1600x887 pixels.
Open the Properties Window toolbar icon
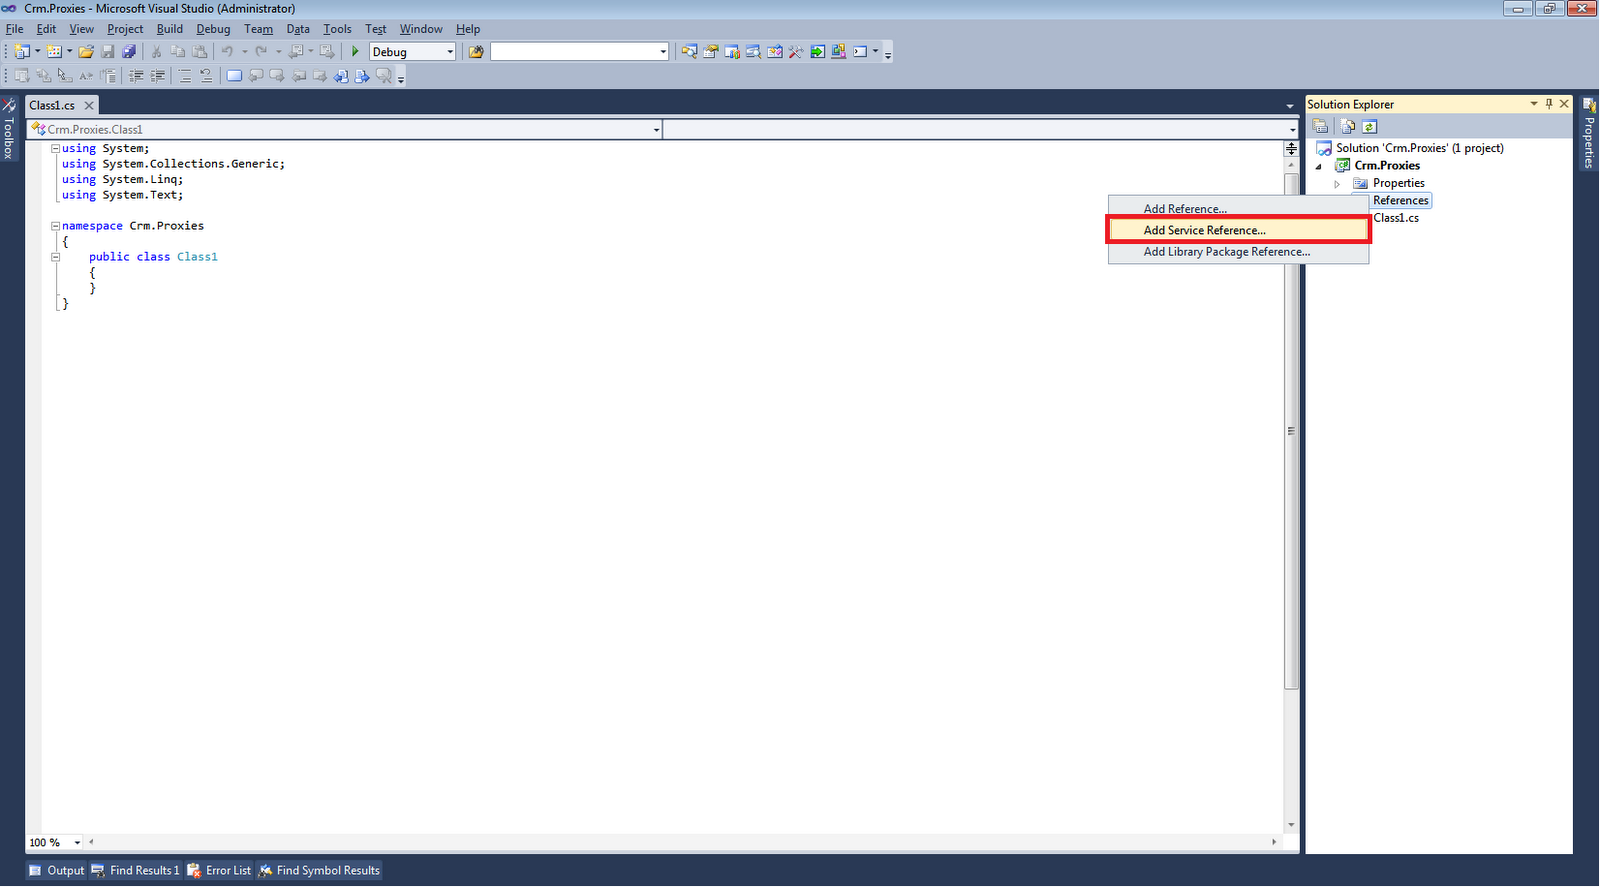click(x=711, y=52)
